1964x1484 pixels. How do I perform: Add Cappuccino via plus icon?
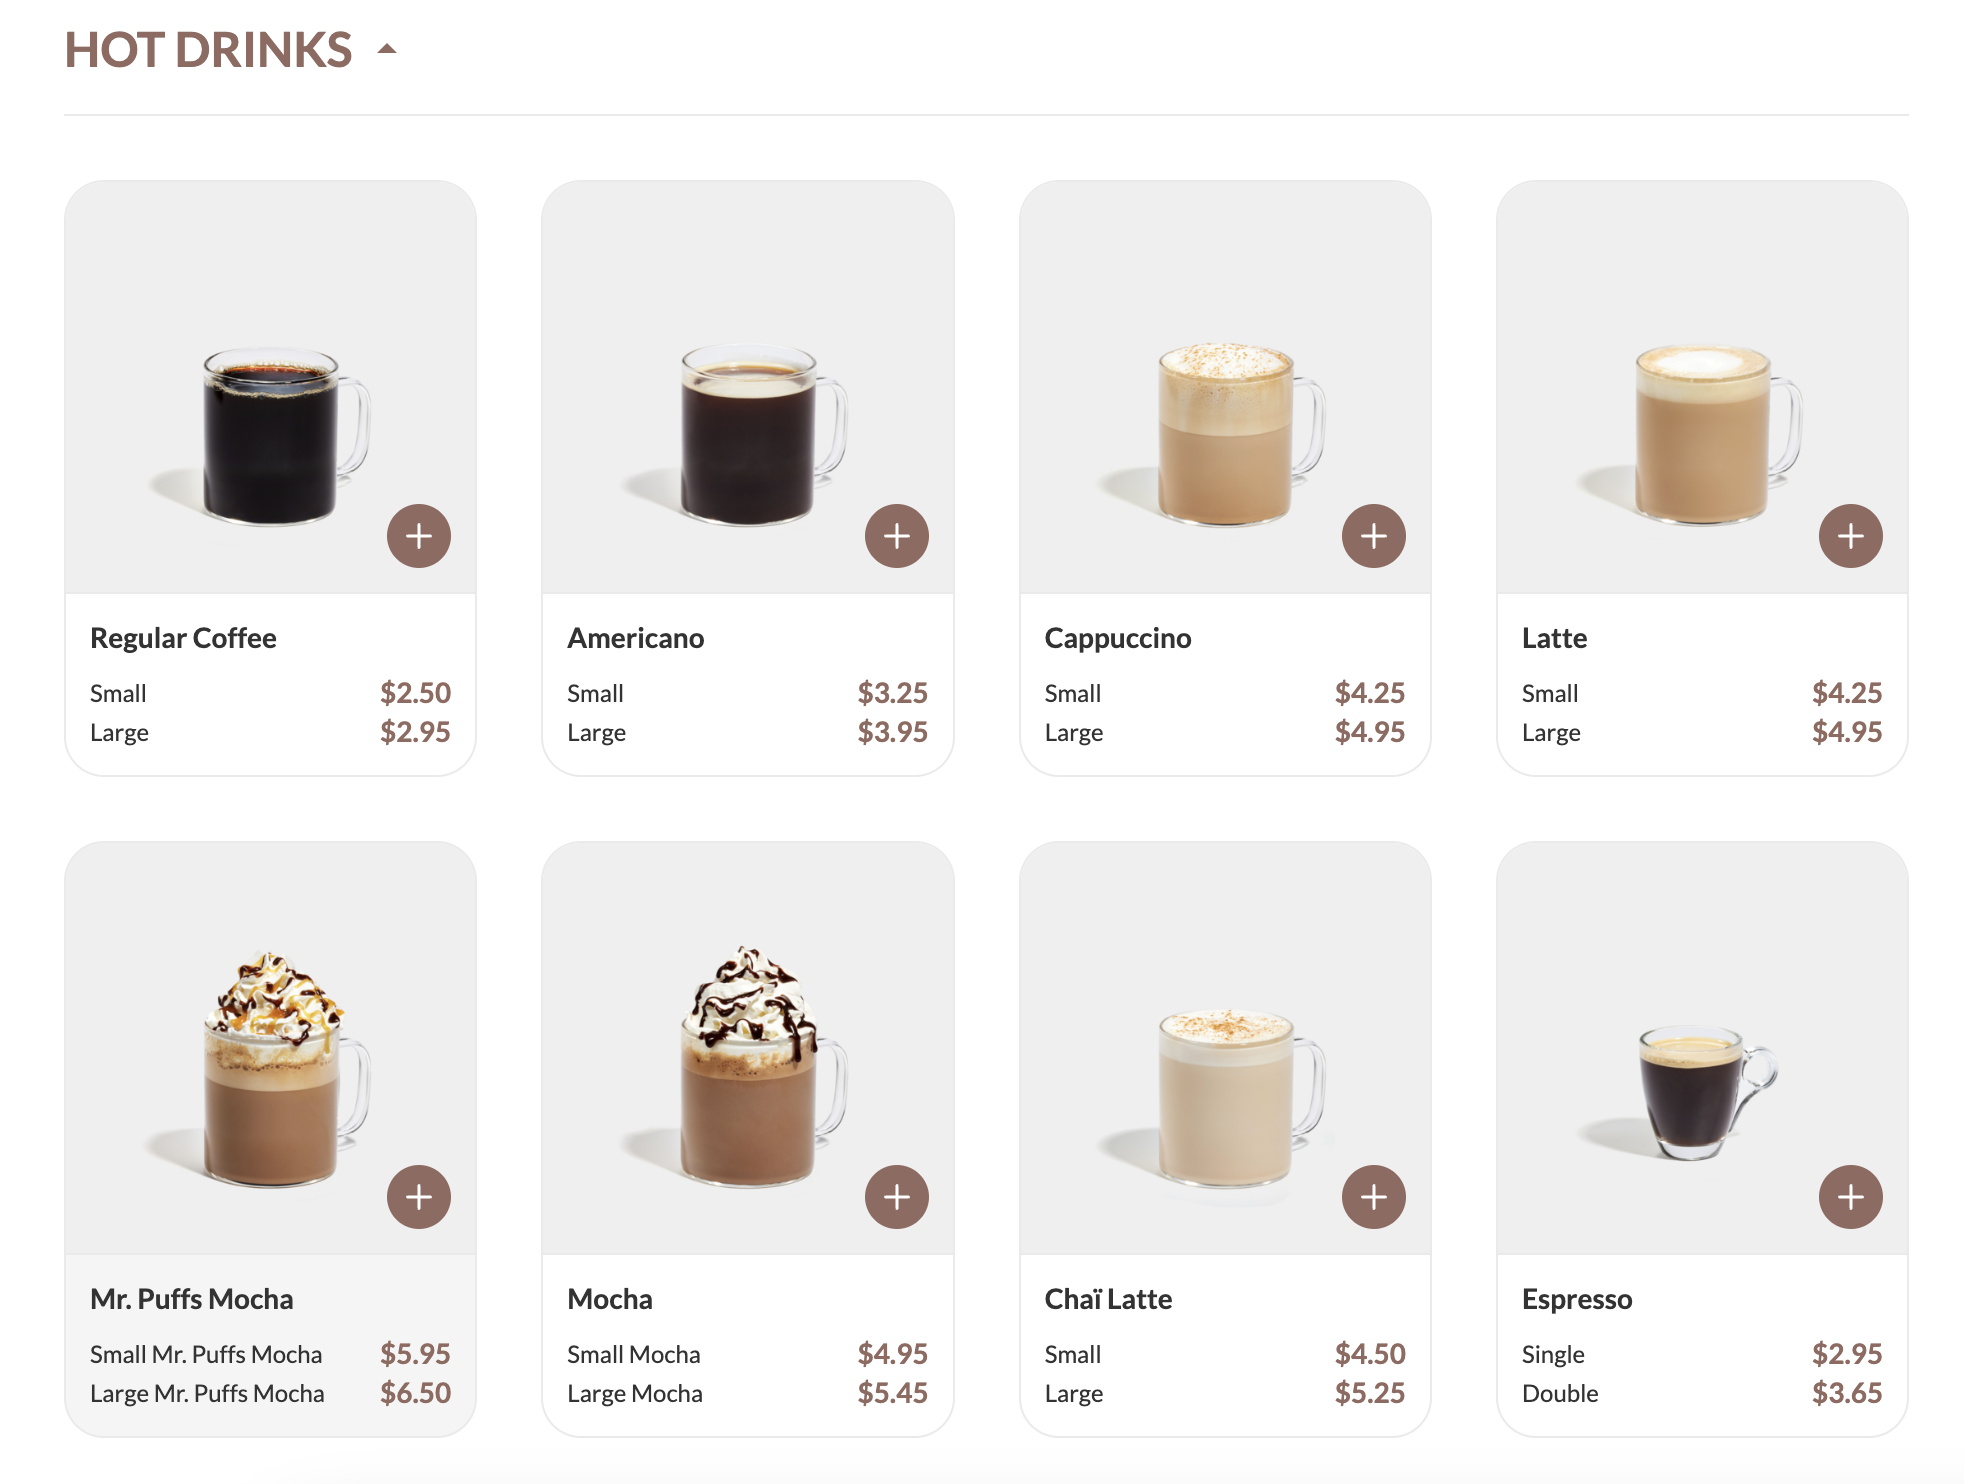point(1373,536)
